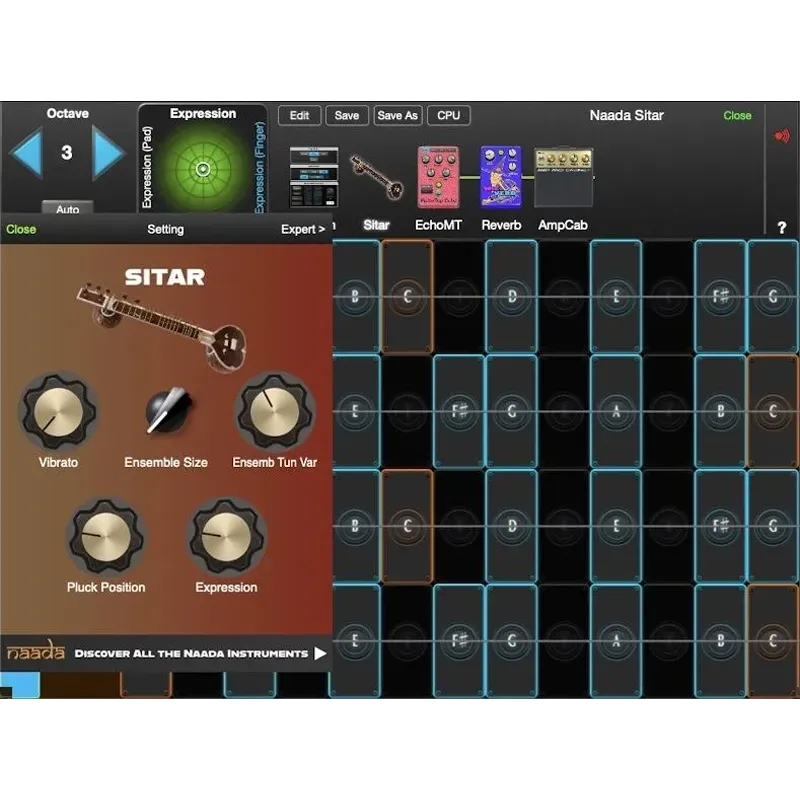Open the EchoMT pedal effect
Screen dimensions: 800x800
438,177
